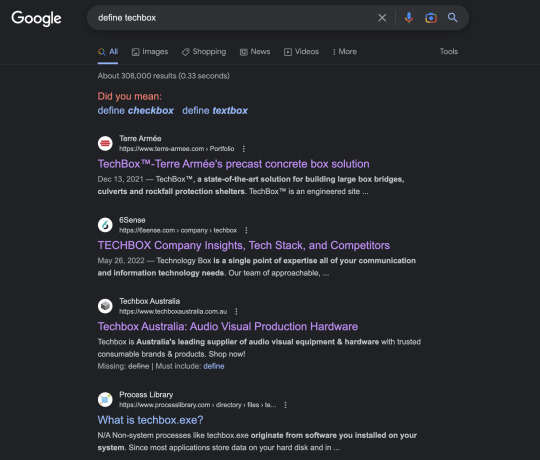Open Google homepage via Google logo
Screen dimensions: 540x460
[36, 18]
